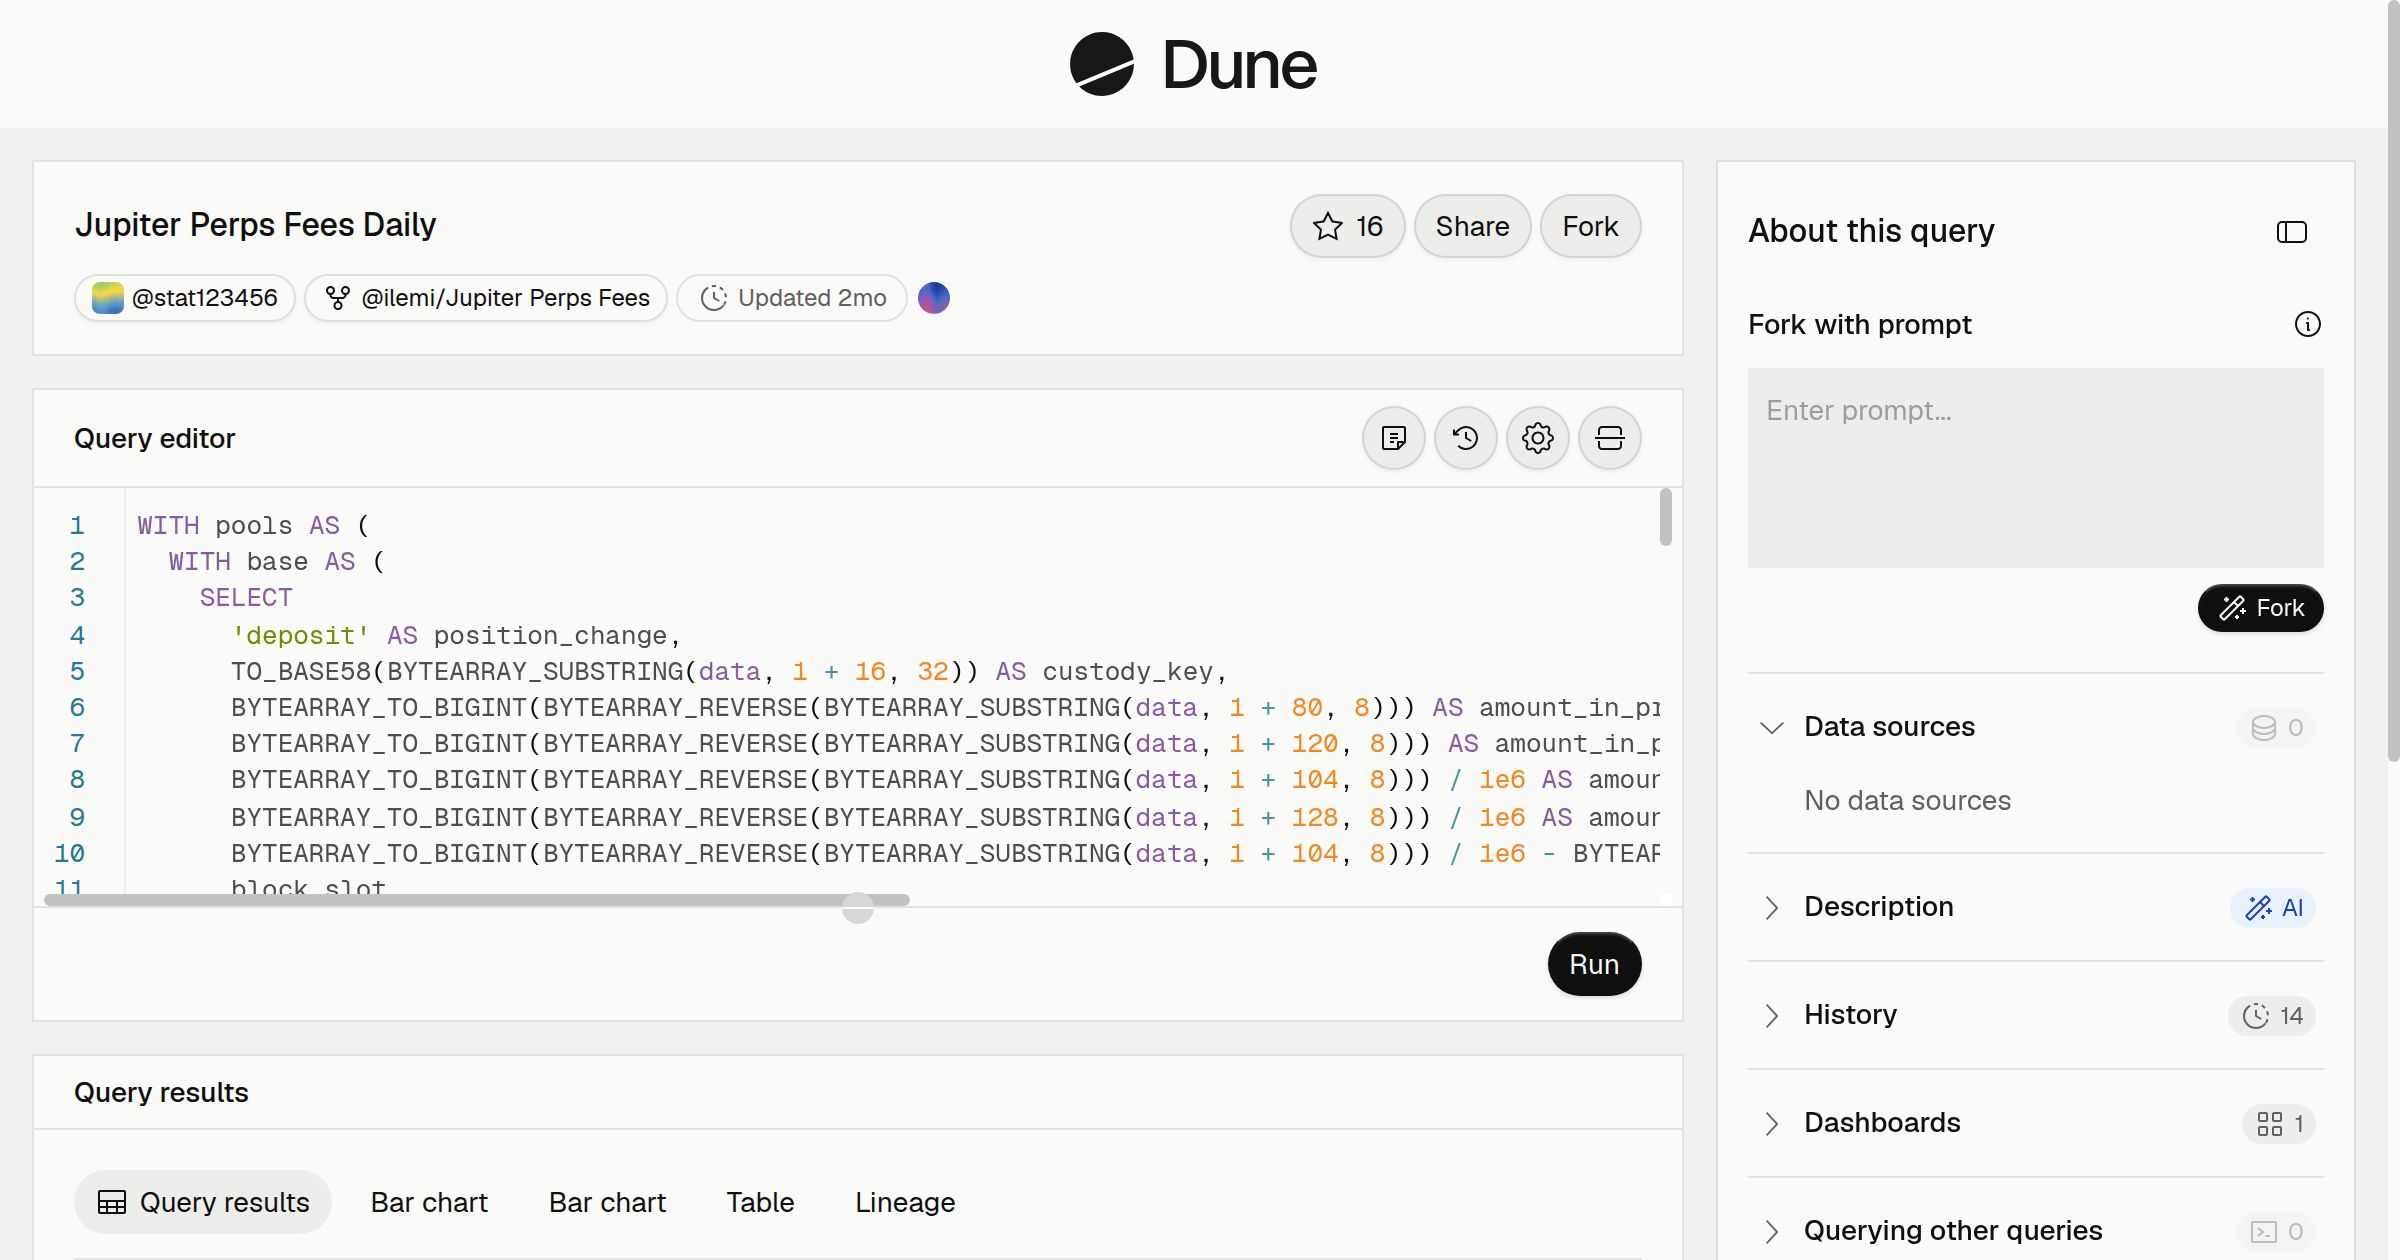Click the 'deposit' string on line 4
Viewport: 2400px width, 1260px height.
tap(300, 636)
